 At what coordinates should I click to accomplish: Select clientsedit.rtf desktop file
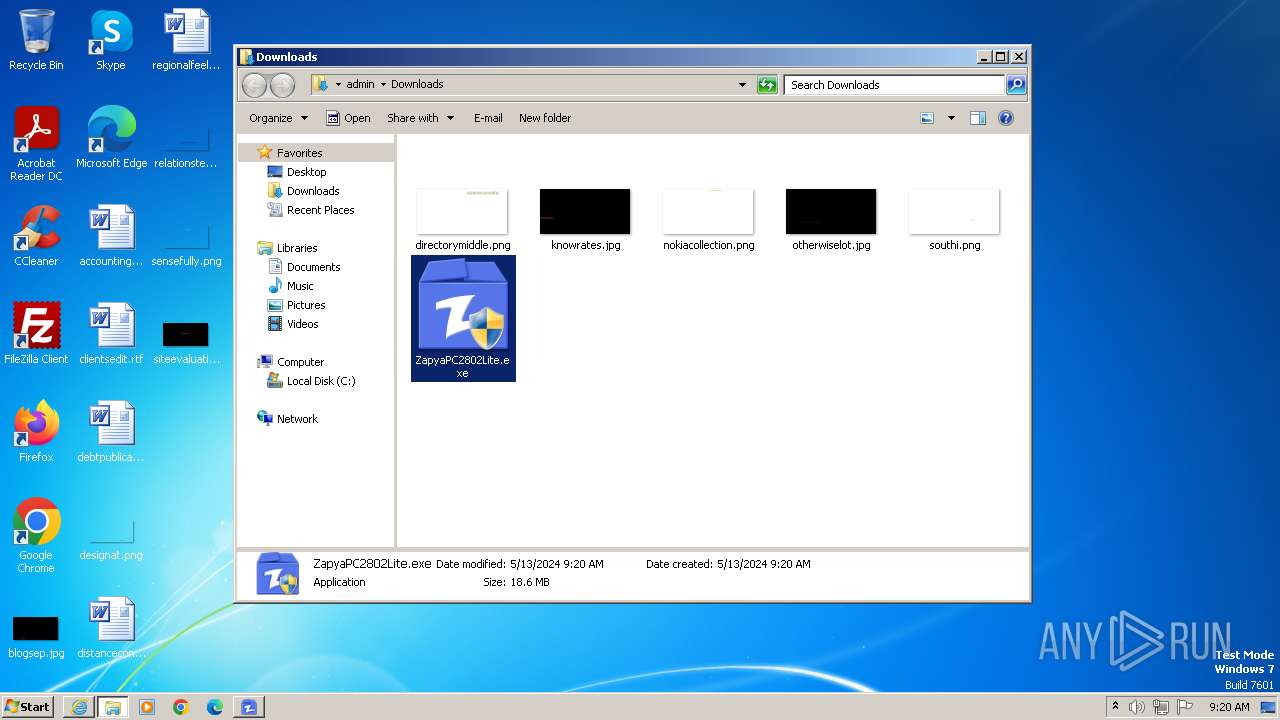click(x=111, y=334)
